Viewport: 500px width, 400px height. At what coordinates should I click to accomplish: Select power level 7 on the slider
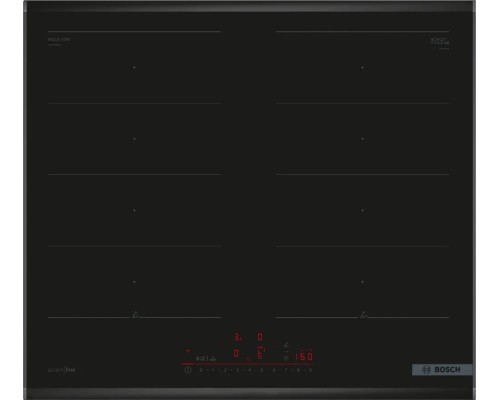coord(286,370)
